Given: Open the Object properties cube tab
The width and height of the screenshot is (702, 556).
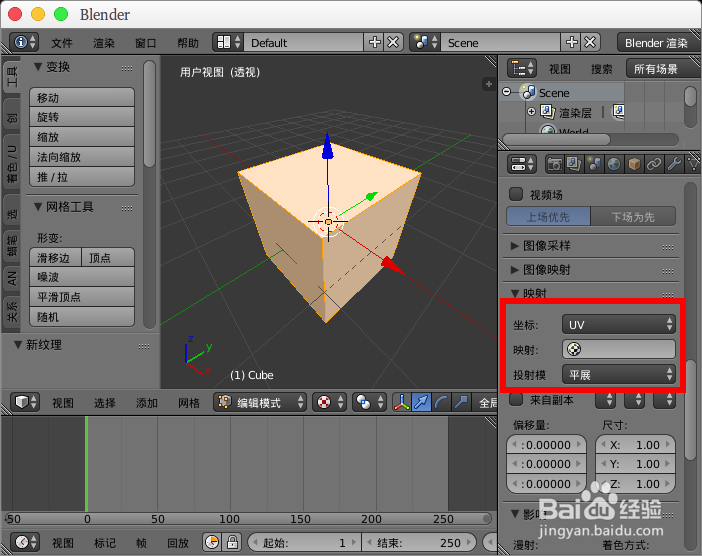Looking at the screenshot, I should pyautogui.click(x=634, y=164).
